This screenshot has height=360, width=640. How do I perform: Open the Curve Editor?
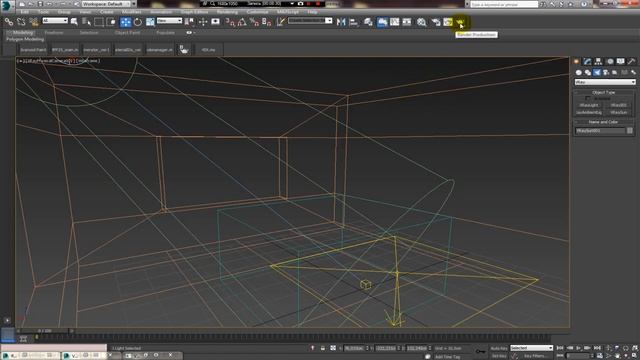point(394,22)
